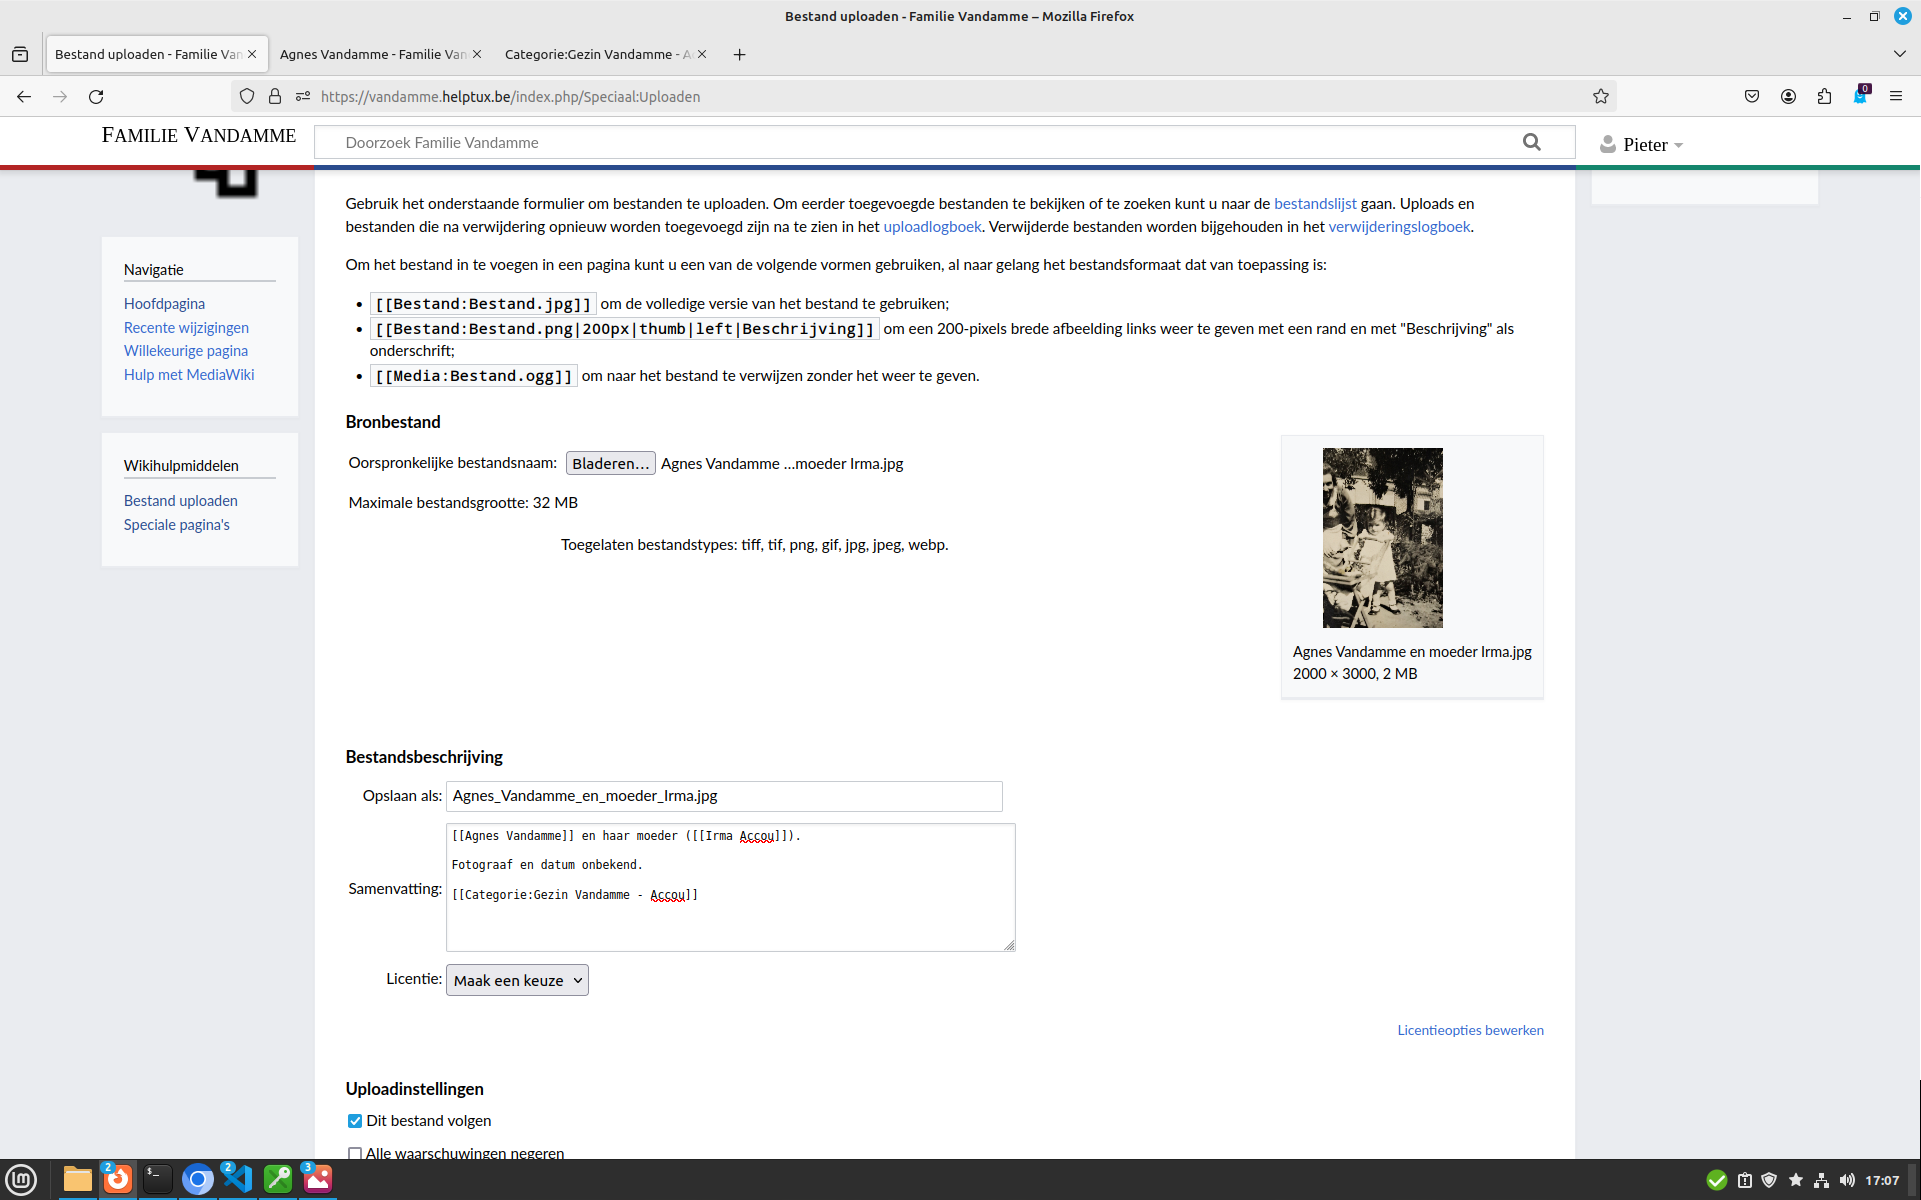Open the Licentie 'Maak een keuze' dropdown
The image size is (1921, 1200).
517,980
